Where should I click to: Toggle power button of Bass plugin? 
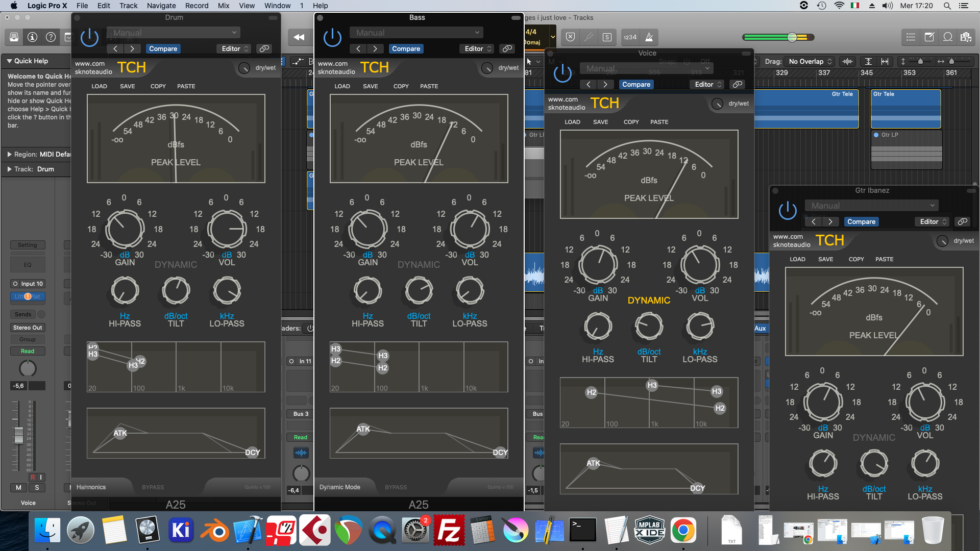point(332,37)
